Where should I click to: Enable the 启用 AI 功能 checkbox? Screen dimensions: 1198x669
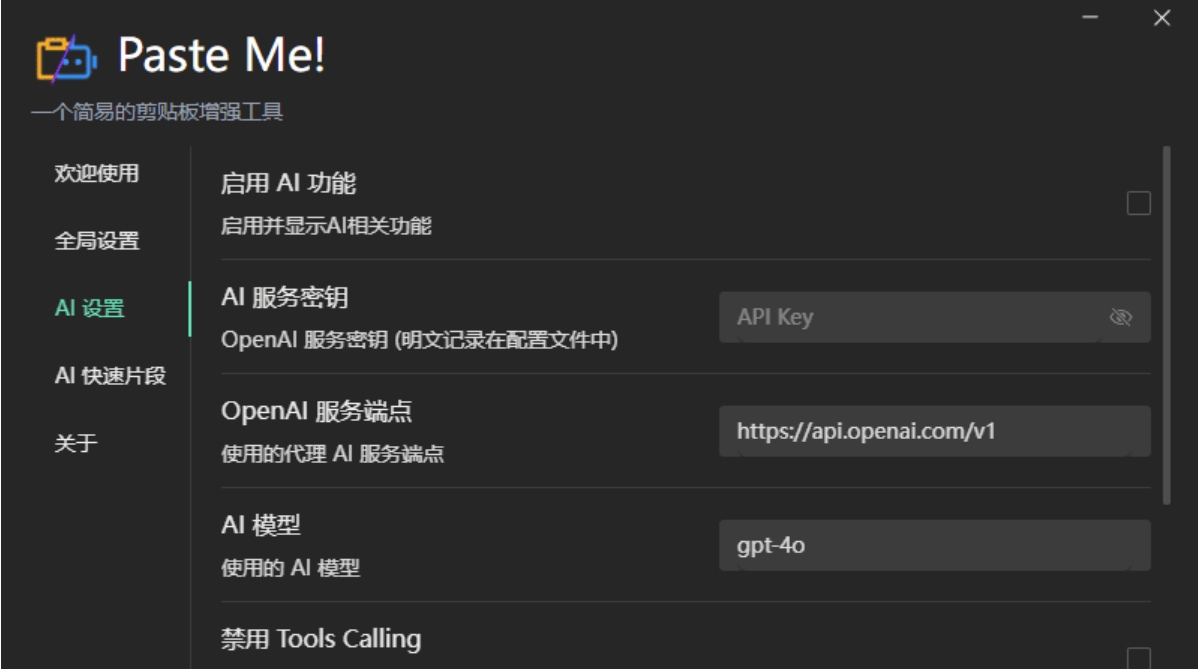point(1138,204)
